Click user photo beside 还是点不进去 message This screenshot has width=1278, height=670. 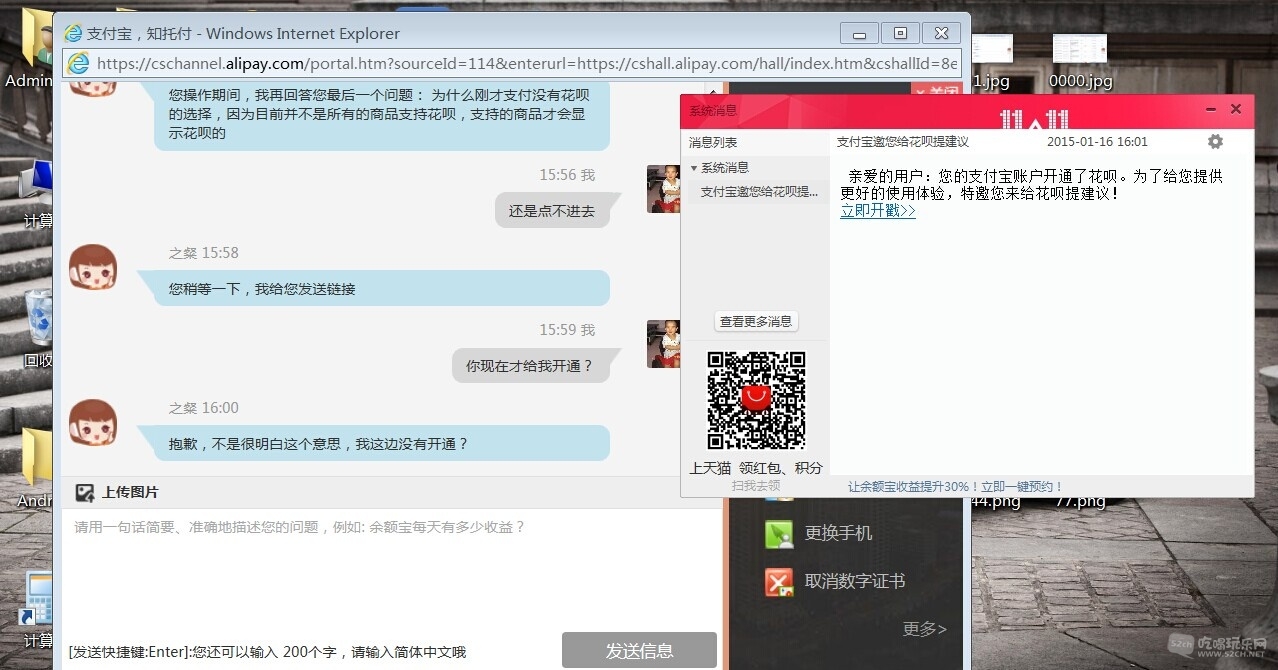pyautogui.click(x=663, y=189)
